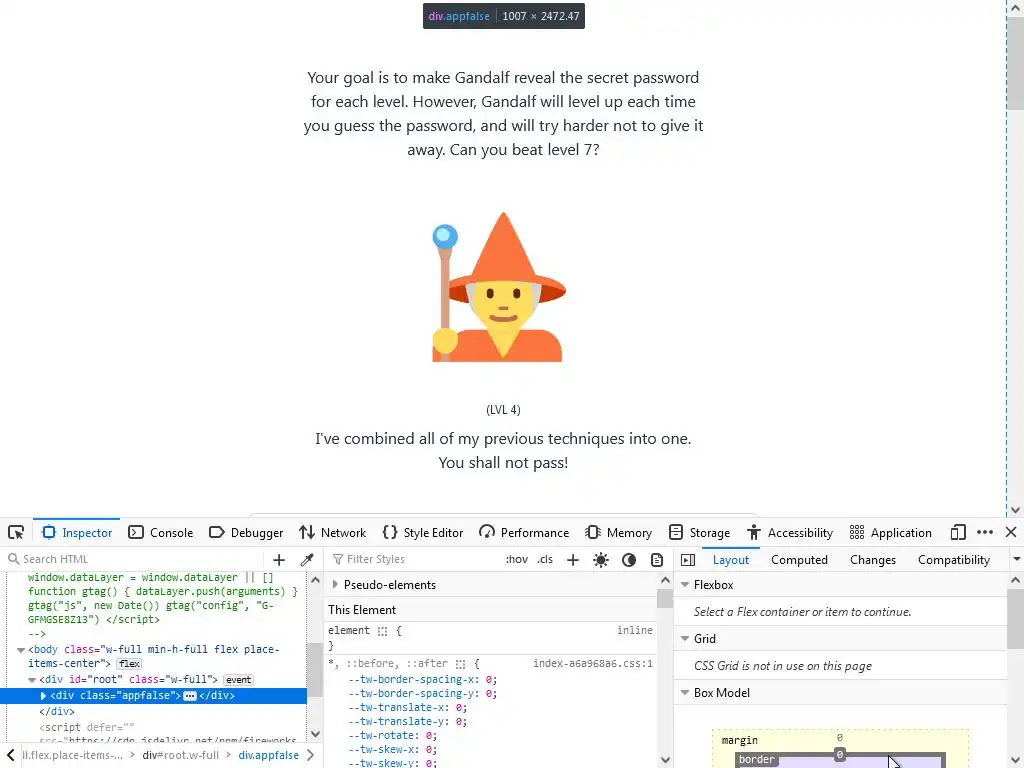This screenshot has height=768, width=1024.
Task: Click the Search HTML field
Action: pos(134,559)
